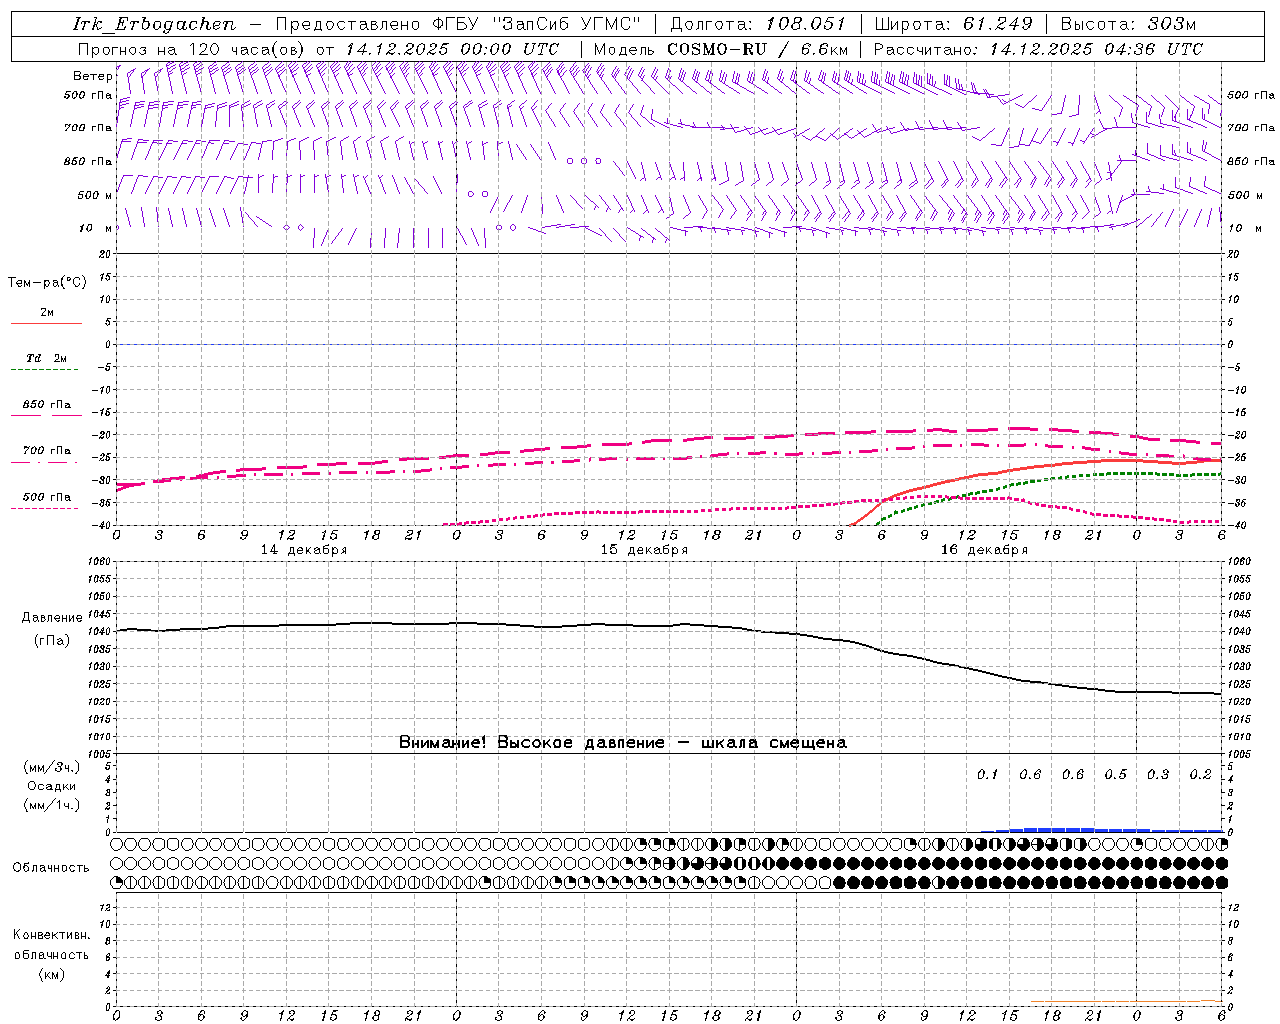Click the 700 гПа temperature legend entry
The width and height of the screenshot is (1280, 1024).
point(46,451)
